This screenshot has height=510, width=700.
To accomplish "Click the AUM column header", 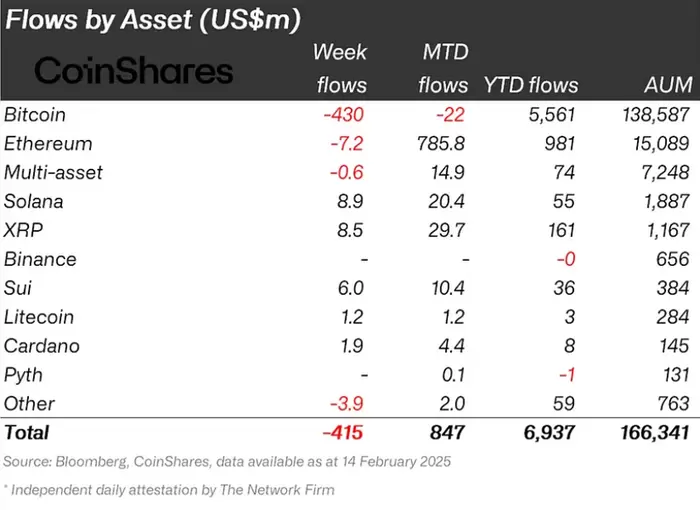I will coord(665,85).
